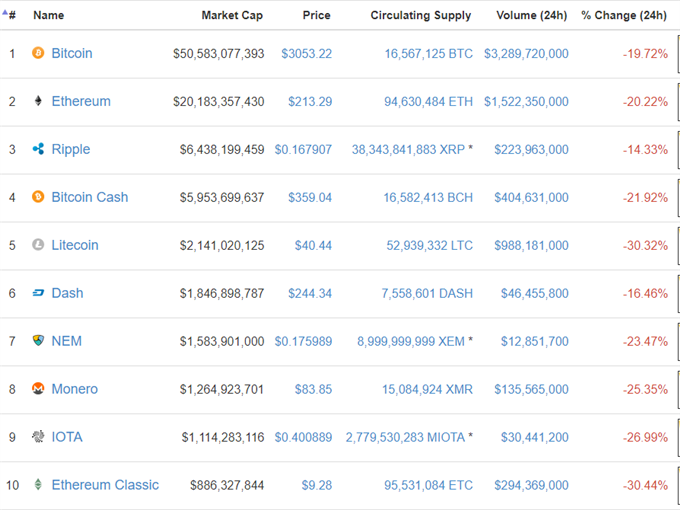Viewport: 680px width, 510px height.
Task: Sort by Volume (24h) column header
Action: 532,15
